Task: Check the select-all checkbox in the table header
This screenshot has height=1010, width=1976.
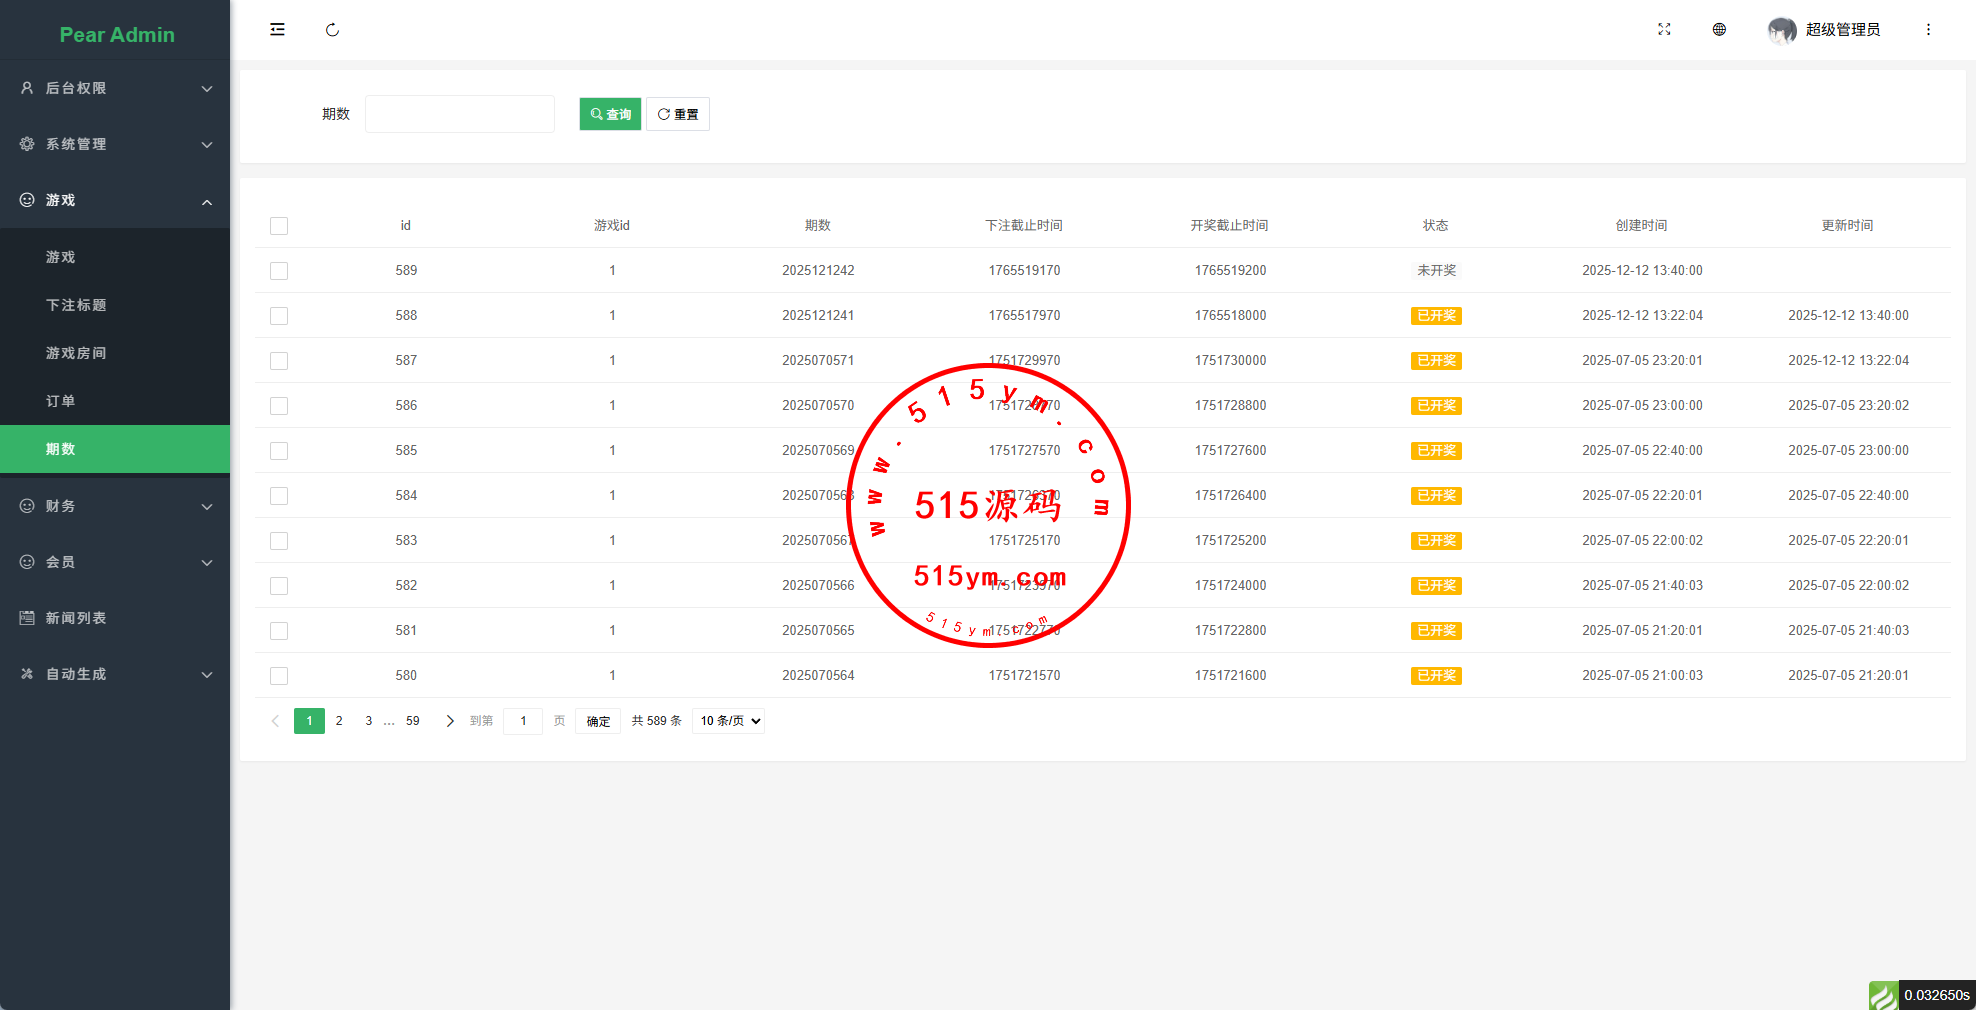Action: [x=279, y=226]
